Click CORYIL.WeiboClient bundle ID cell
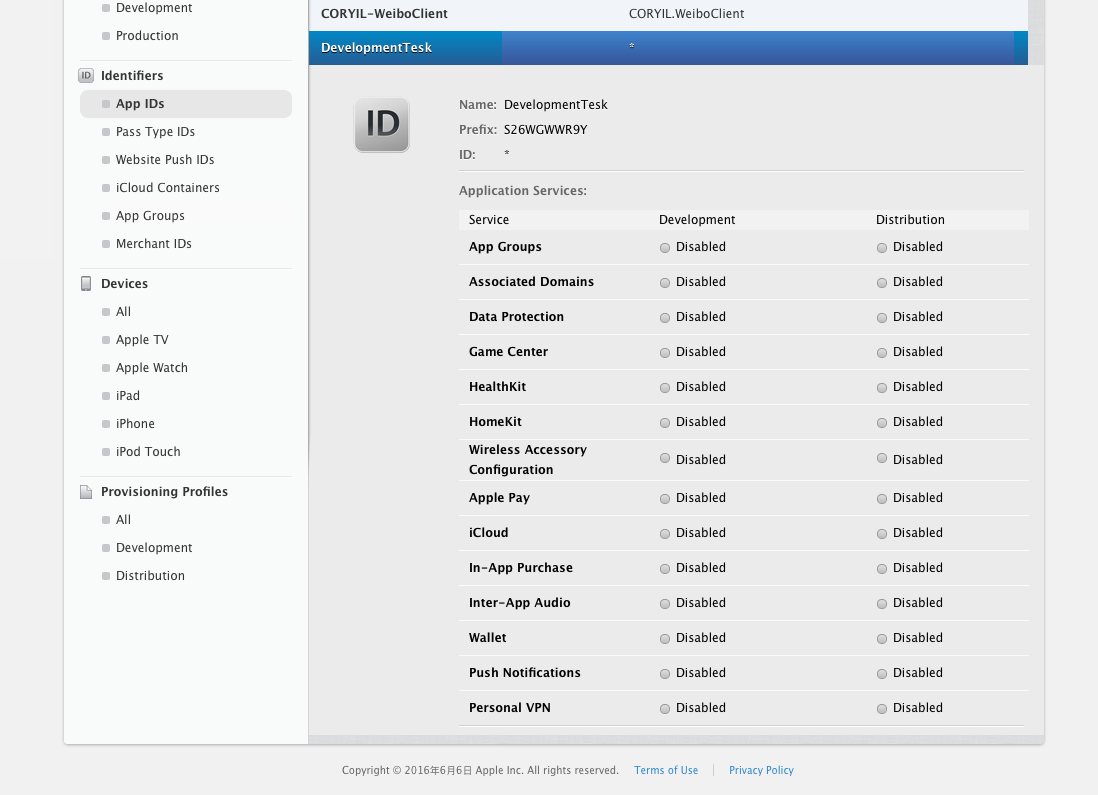This screenshot has height=795, width=1098. point(686,14)
